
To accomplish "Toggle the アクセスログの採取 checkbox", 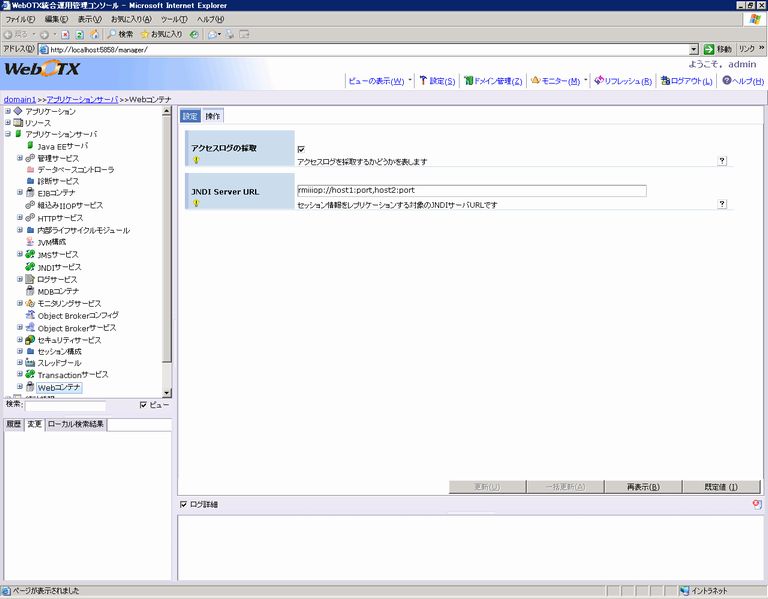I will [x=301, y=149].
